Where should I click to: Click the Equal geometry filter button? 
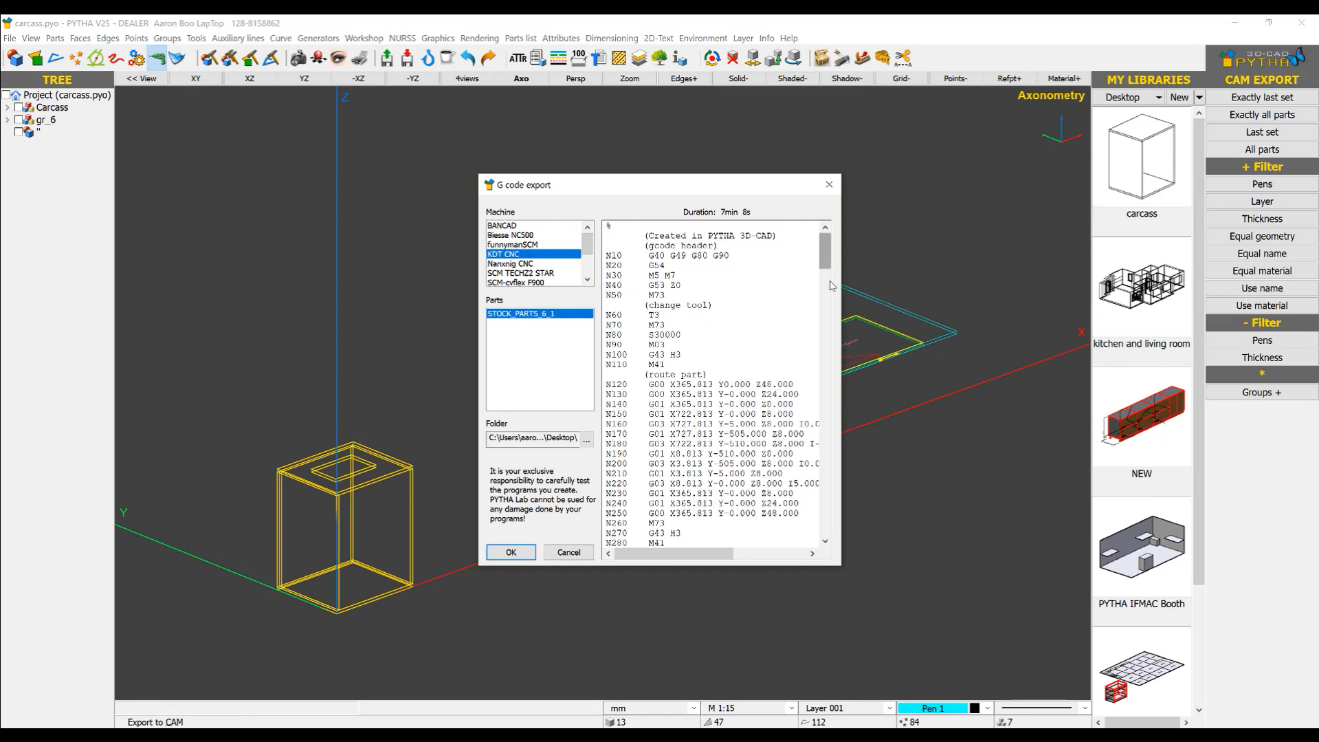tap(1262, 236)
